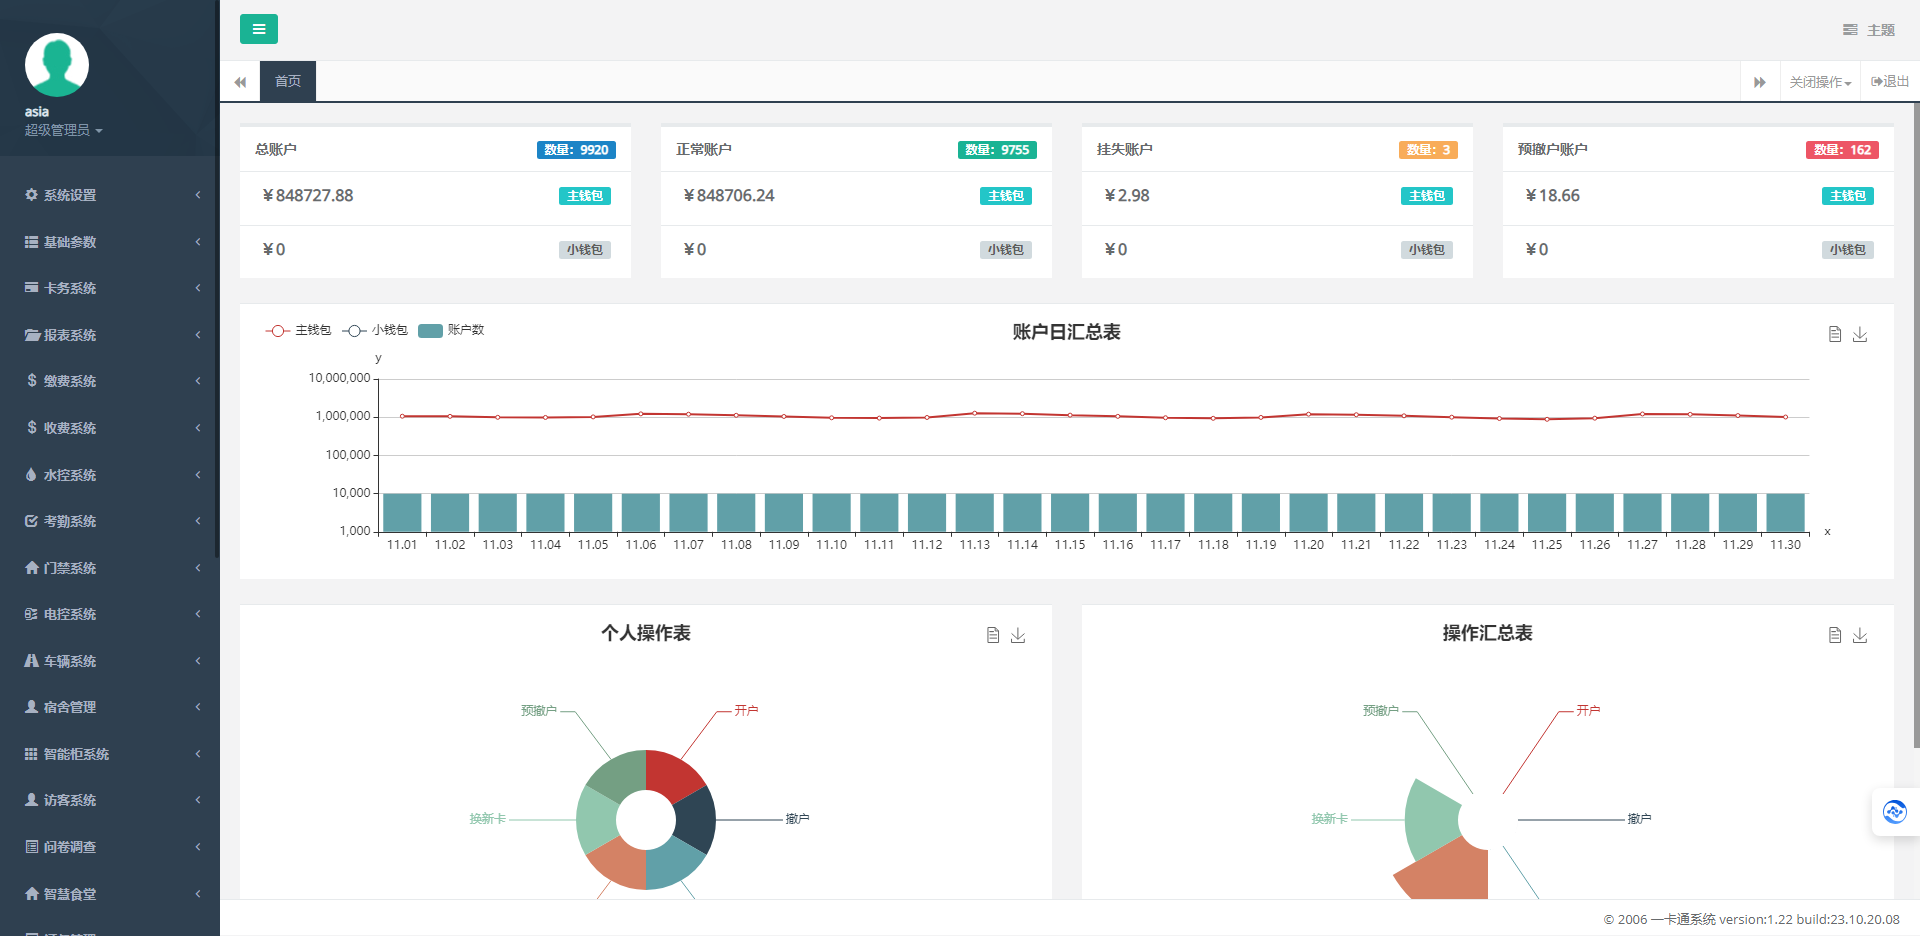
Task: Open data view of 账户日汇总表 chart
Action: point(1835,334)
